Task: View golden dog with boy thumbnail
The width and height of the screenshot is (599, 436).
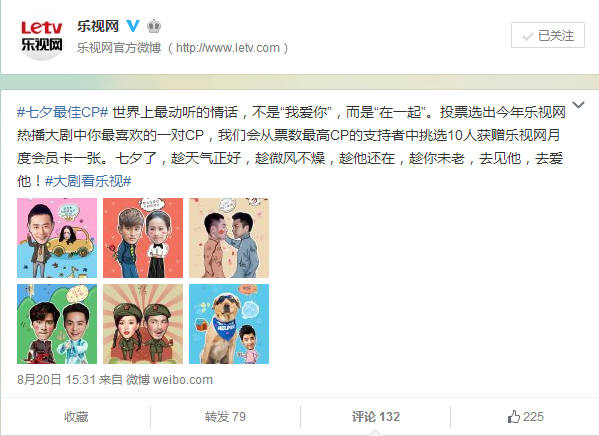Action: 229,324
